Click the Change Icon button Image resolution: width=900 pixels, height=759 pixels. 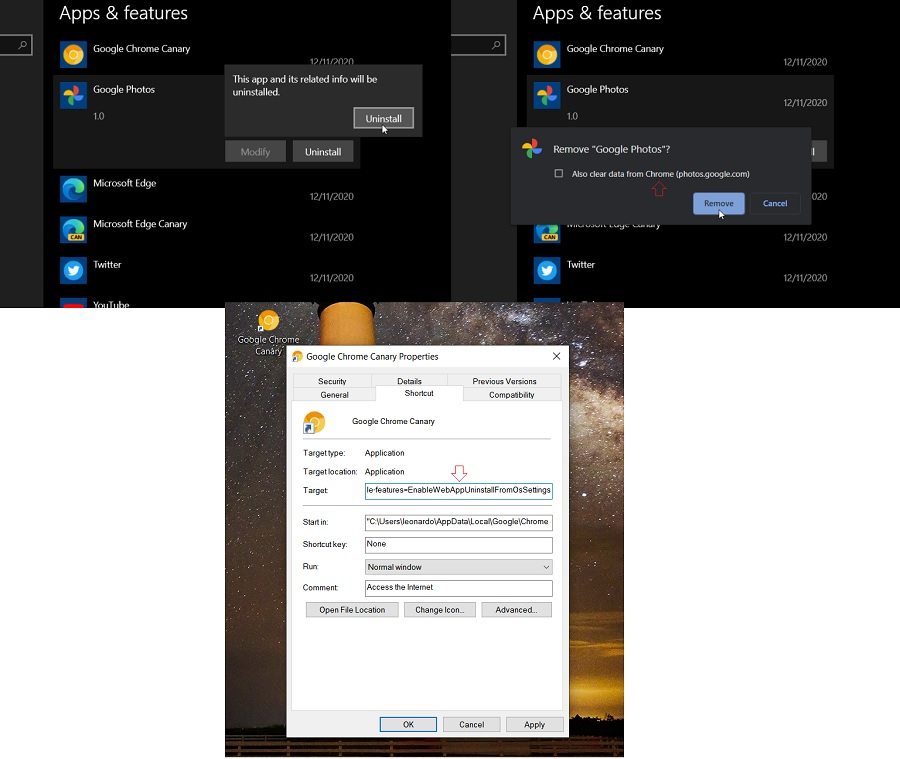point(440,610)
